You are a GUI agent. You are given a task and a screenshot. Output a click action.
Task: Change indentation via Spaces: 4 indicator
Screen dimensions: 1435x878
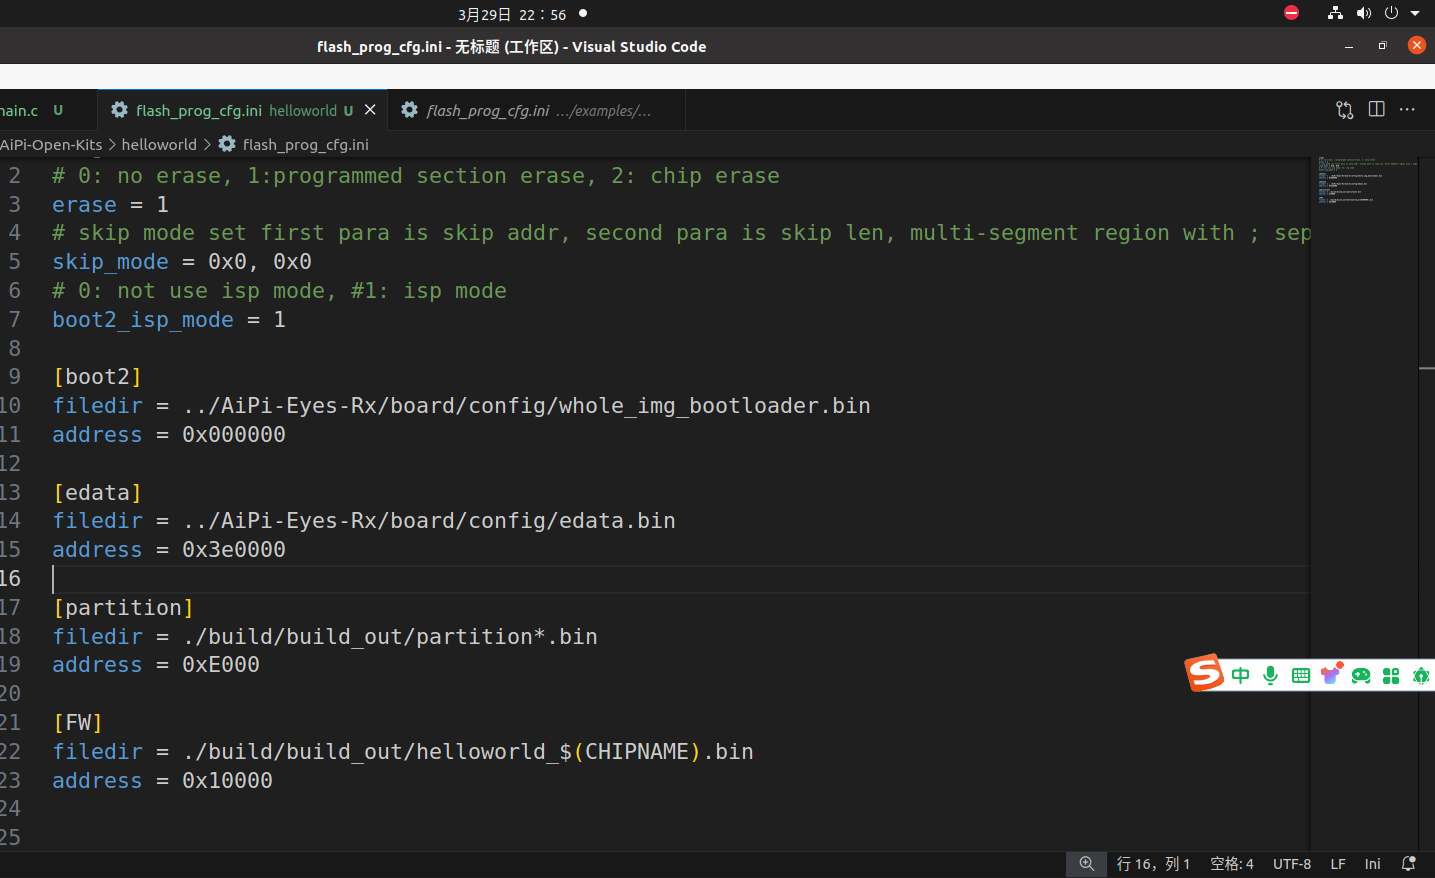[1231, 864]
